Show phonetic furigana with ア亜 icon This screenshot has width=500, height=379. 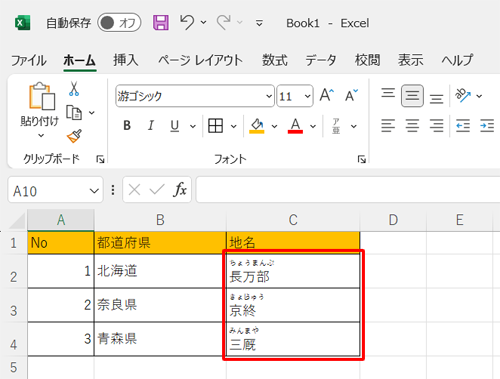point(336,126)
